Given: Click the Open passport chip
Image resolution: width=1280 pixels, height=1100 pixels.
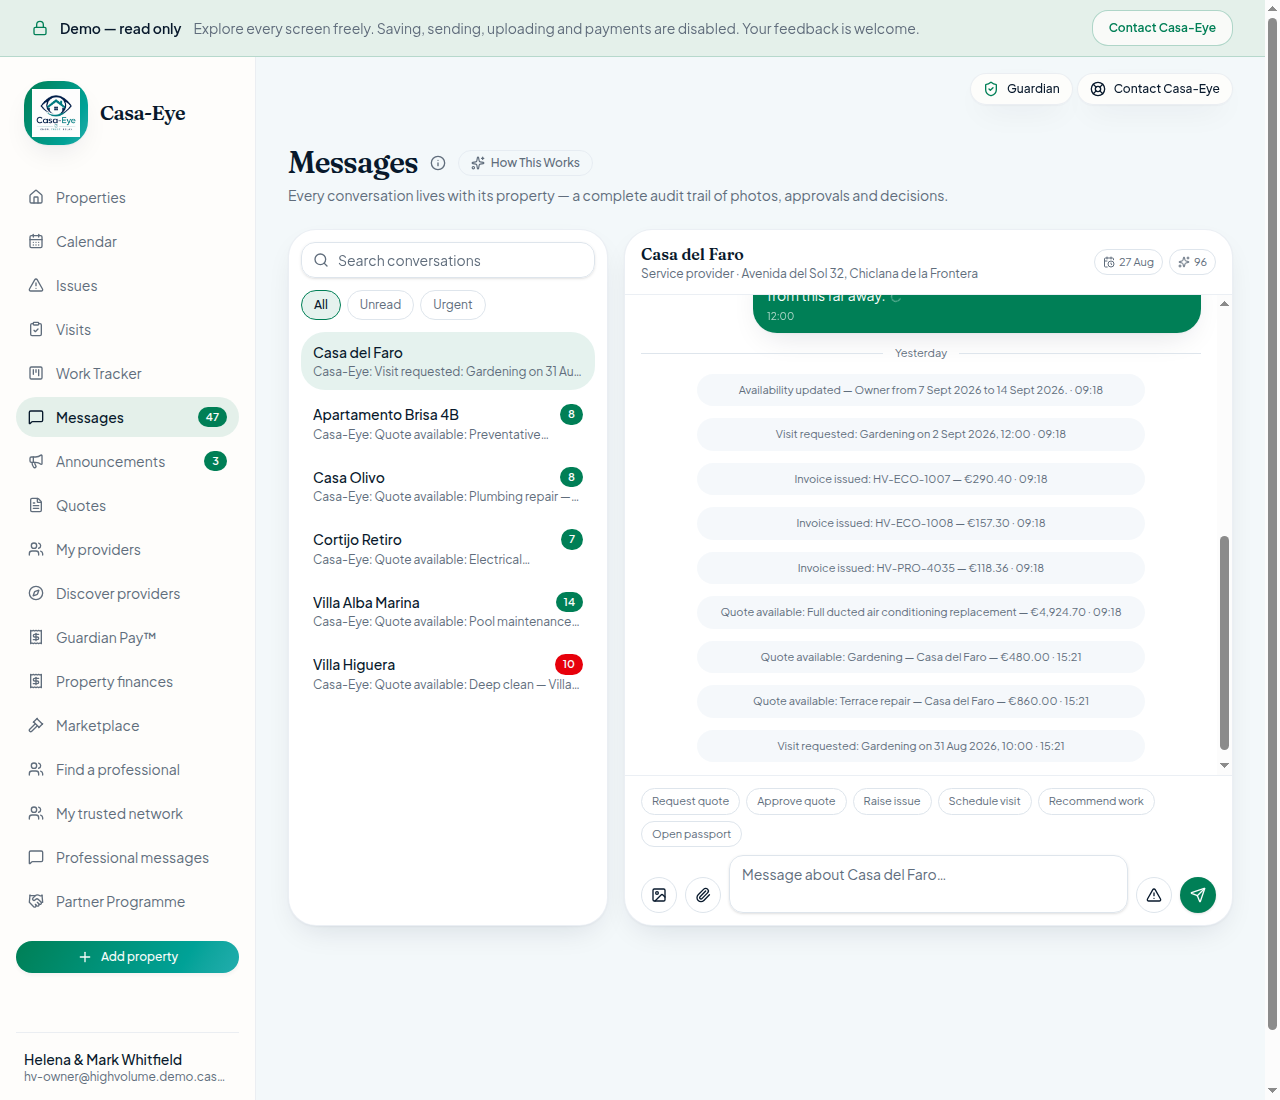Looking at the screenshot, I should click(x=691, y=835).
